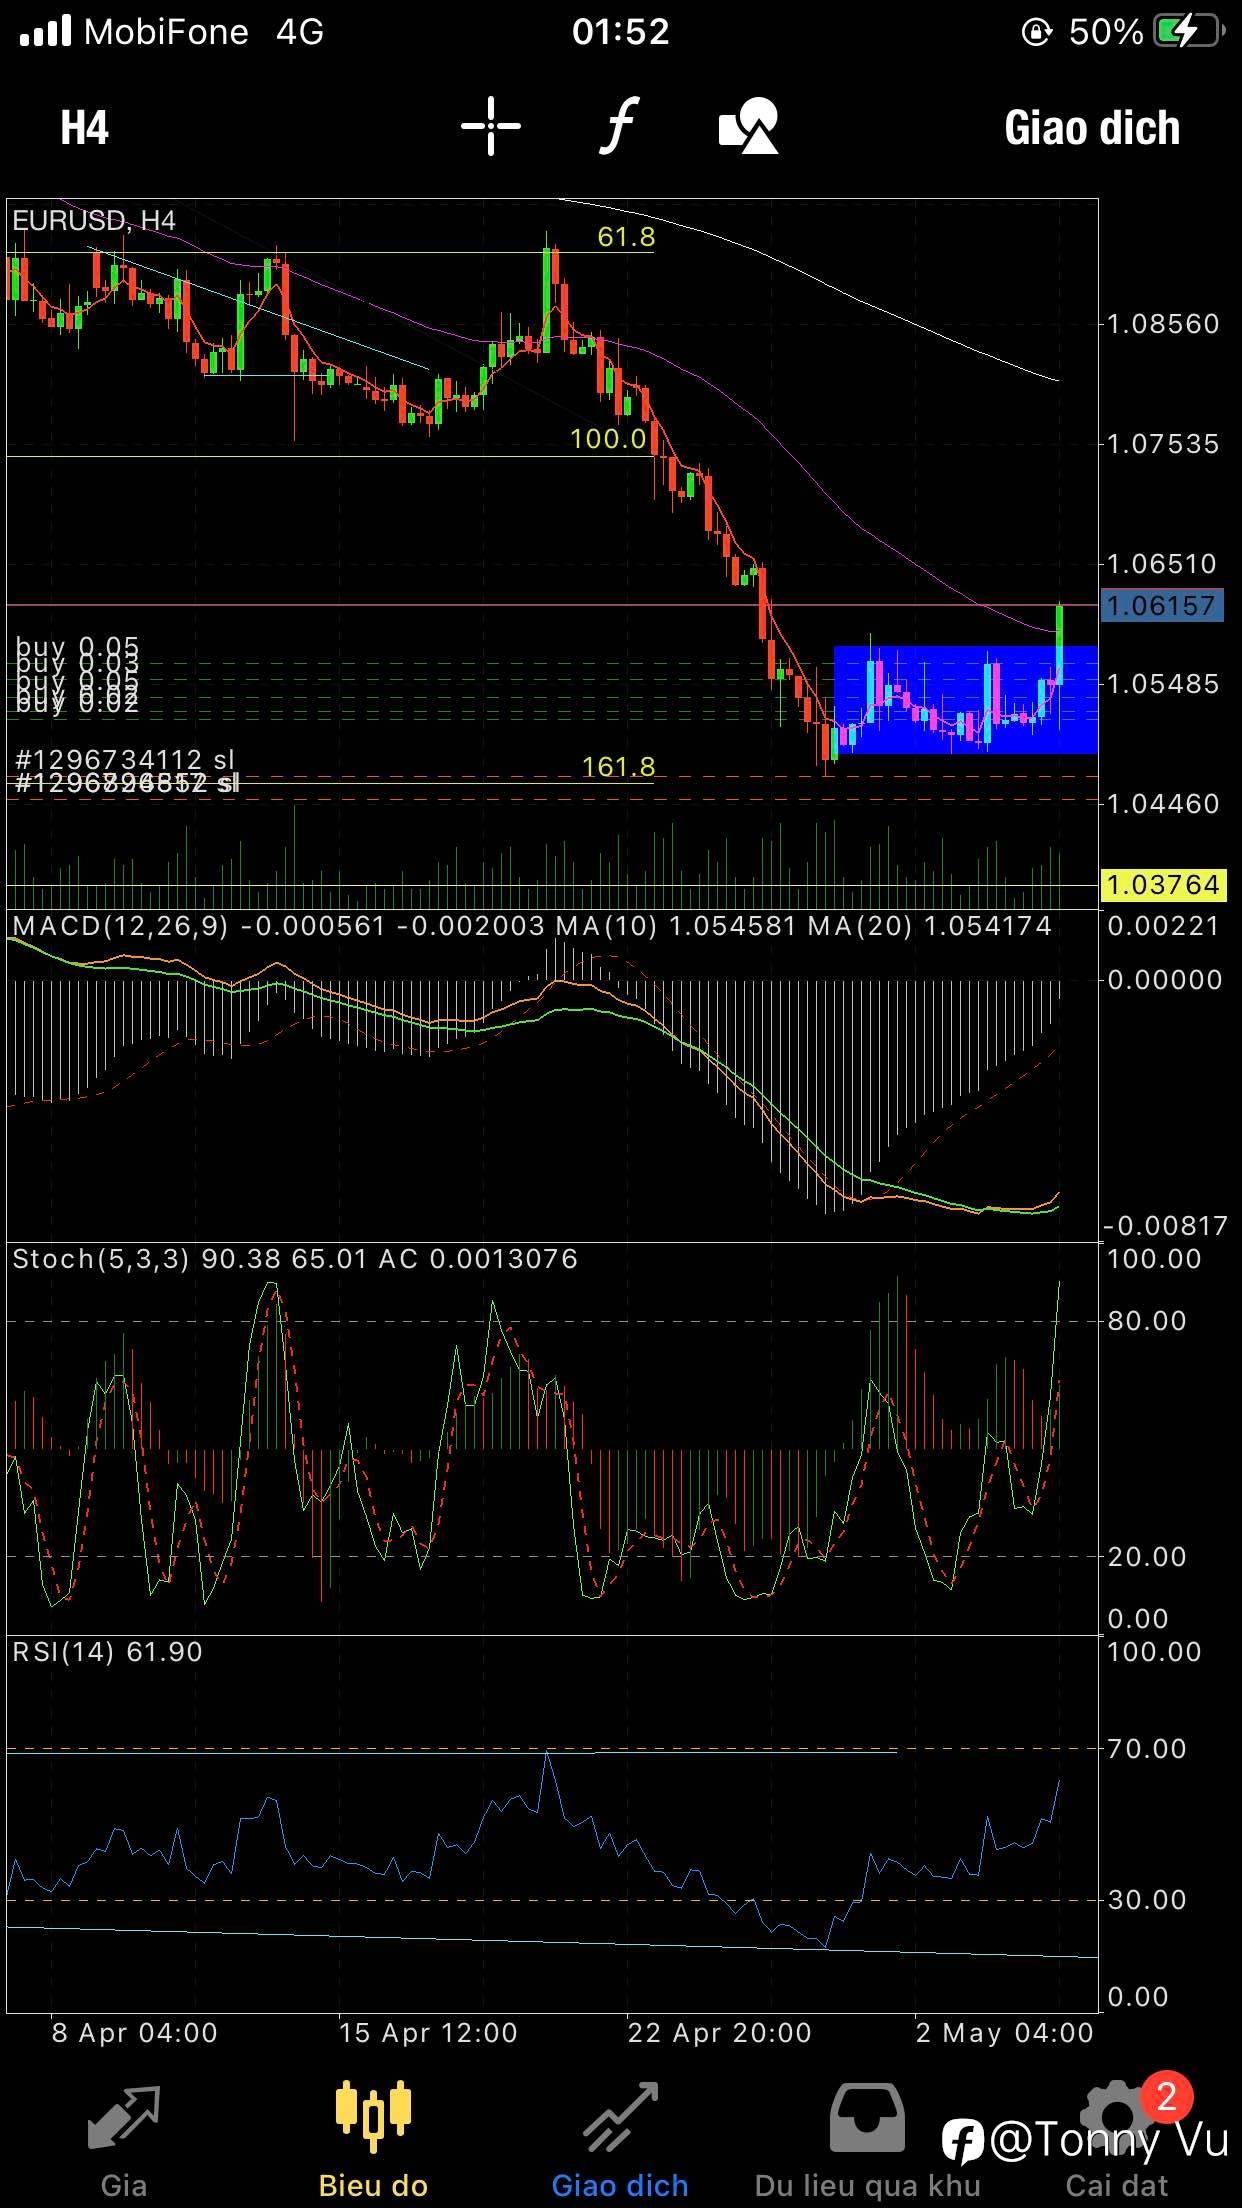The image size is (1242, 2208).
Task: Tap the MACD -0.00817 scale value
Action: click(1165, 1227)
